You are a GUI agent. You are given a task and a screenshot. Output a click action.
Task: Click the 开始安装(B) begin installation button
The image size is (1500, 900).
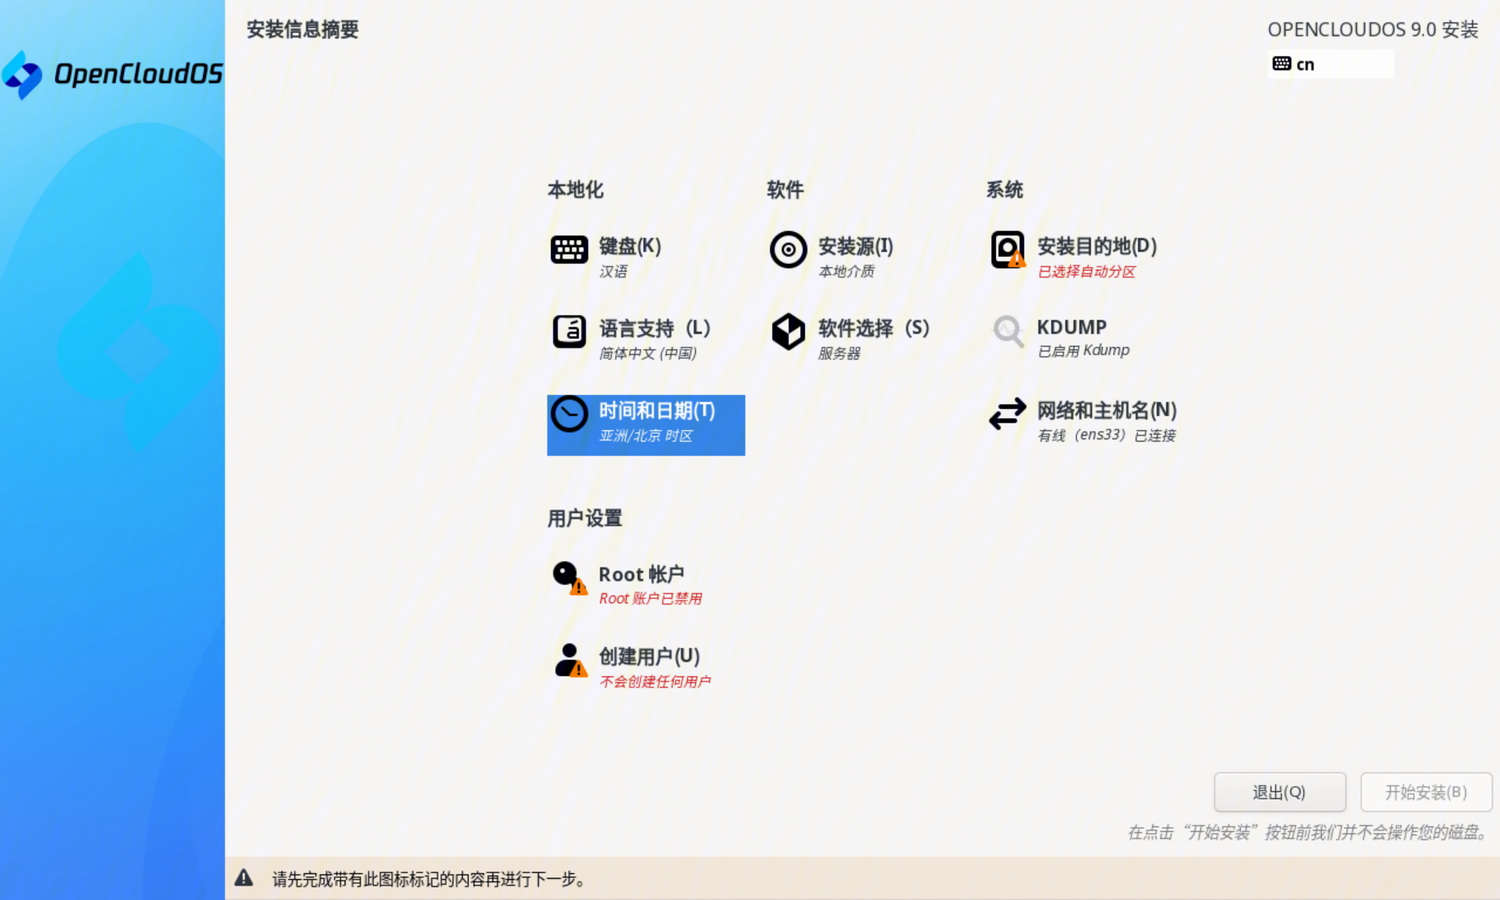pos(1426,792)
